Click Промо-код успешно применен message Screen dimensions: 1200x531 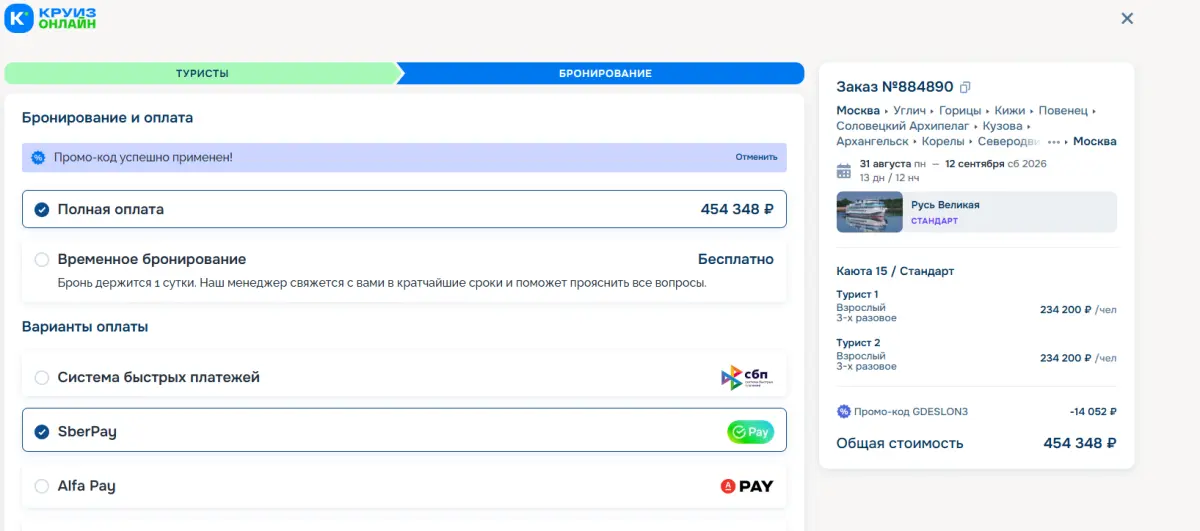(x=143, y=157)
